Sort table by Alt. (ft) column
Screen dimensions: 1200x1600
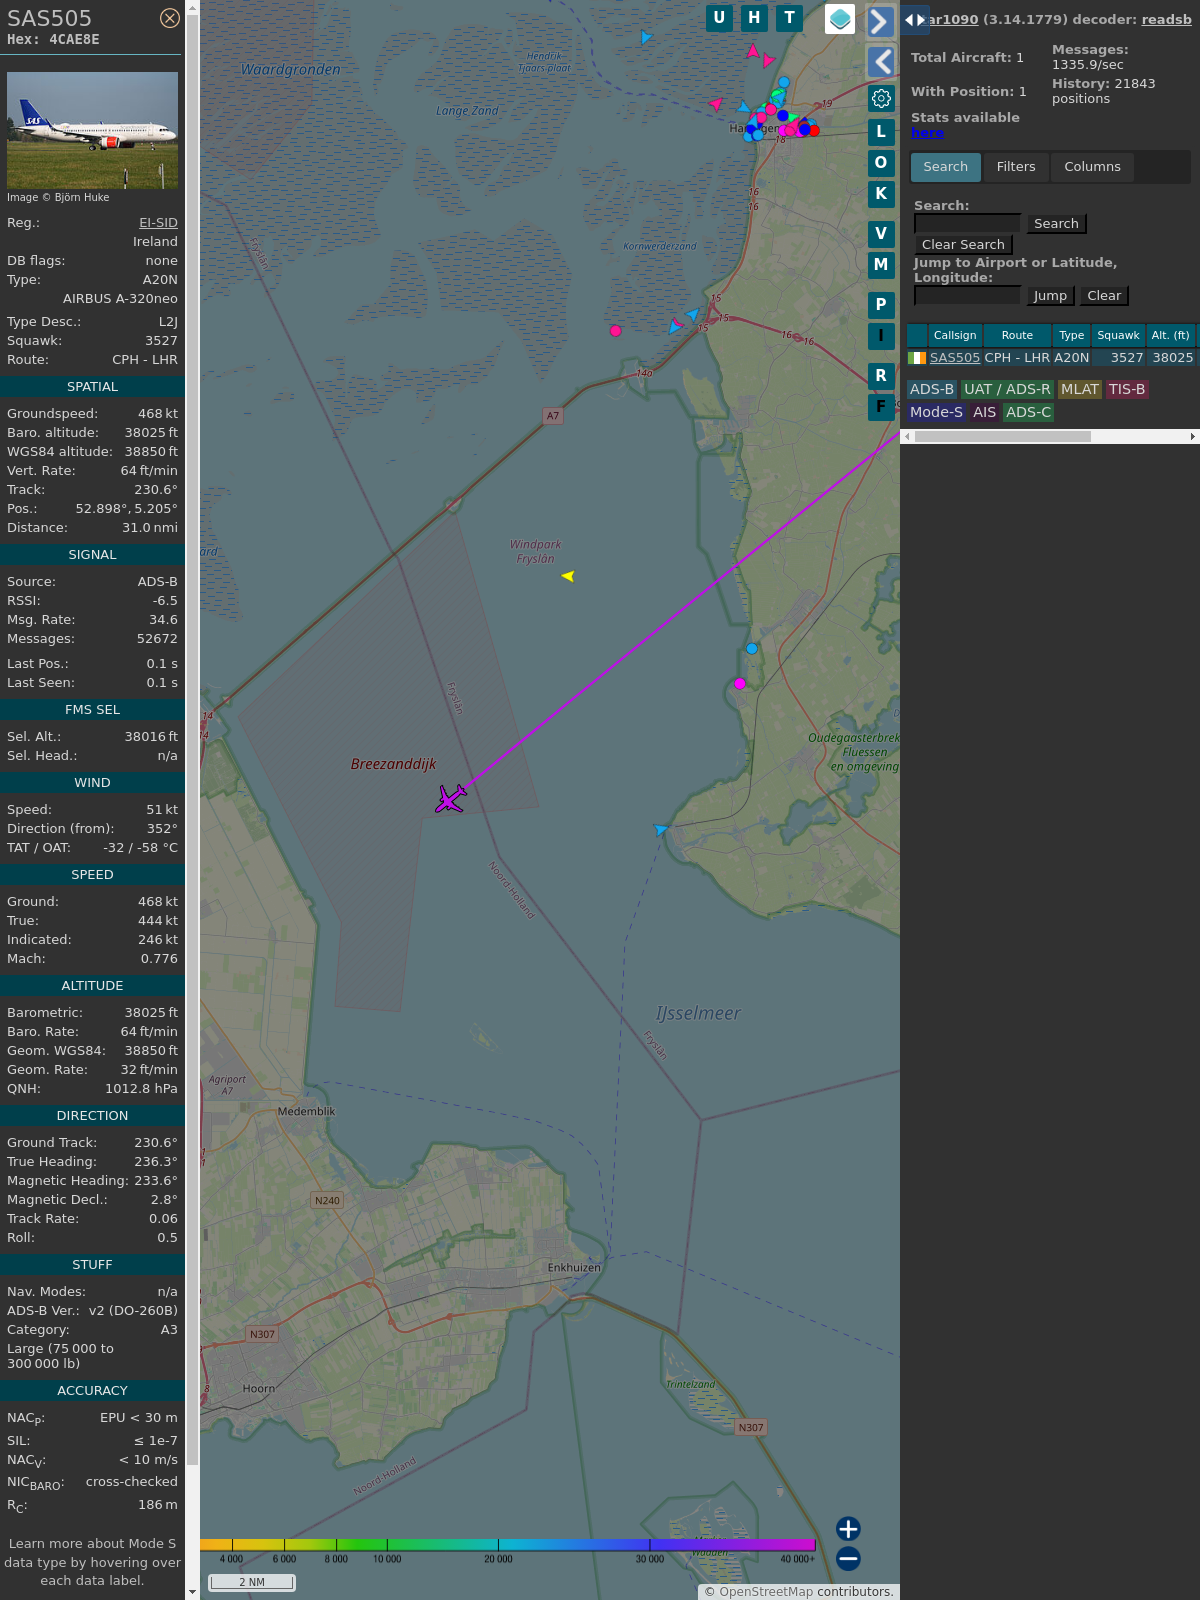tap(1170, 335)
